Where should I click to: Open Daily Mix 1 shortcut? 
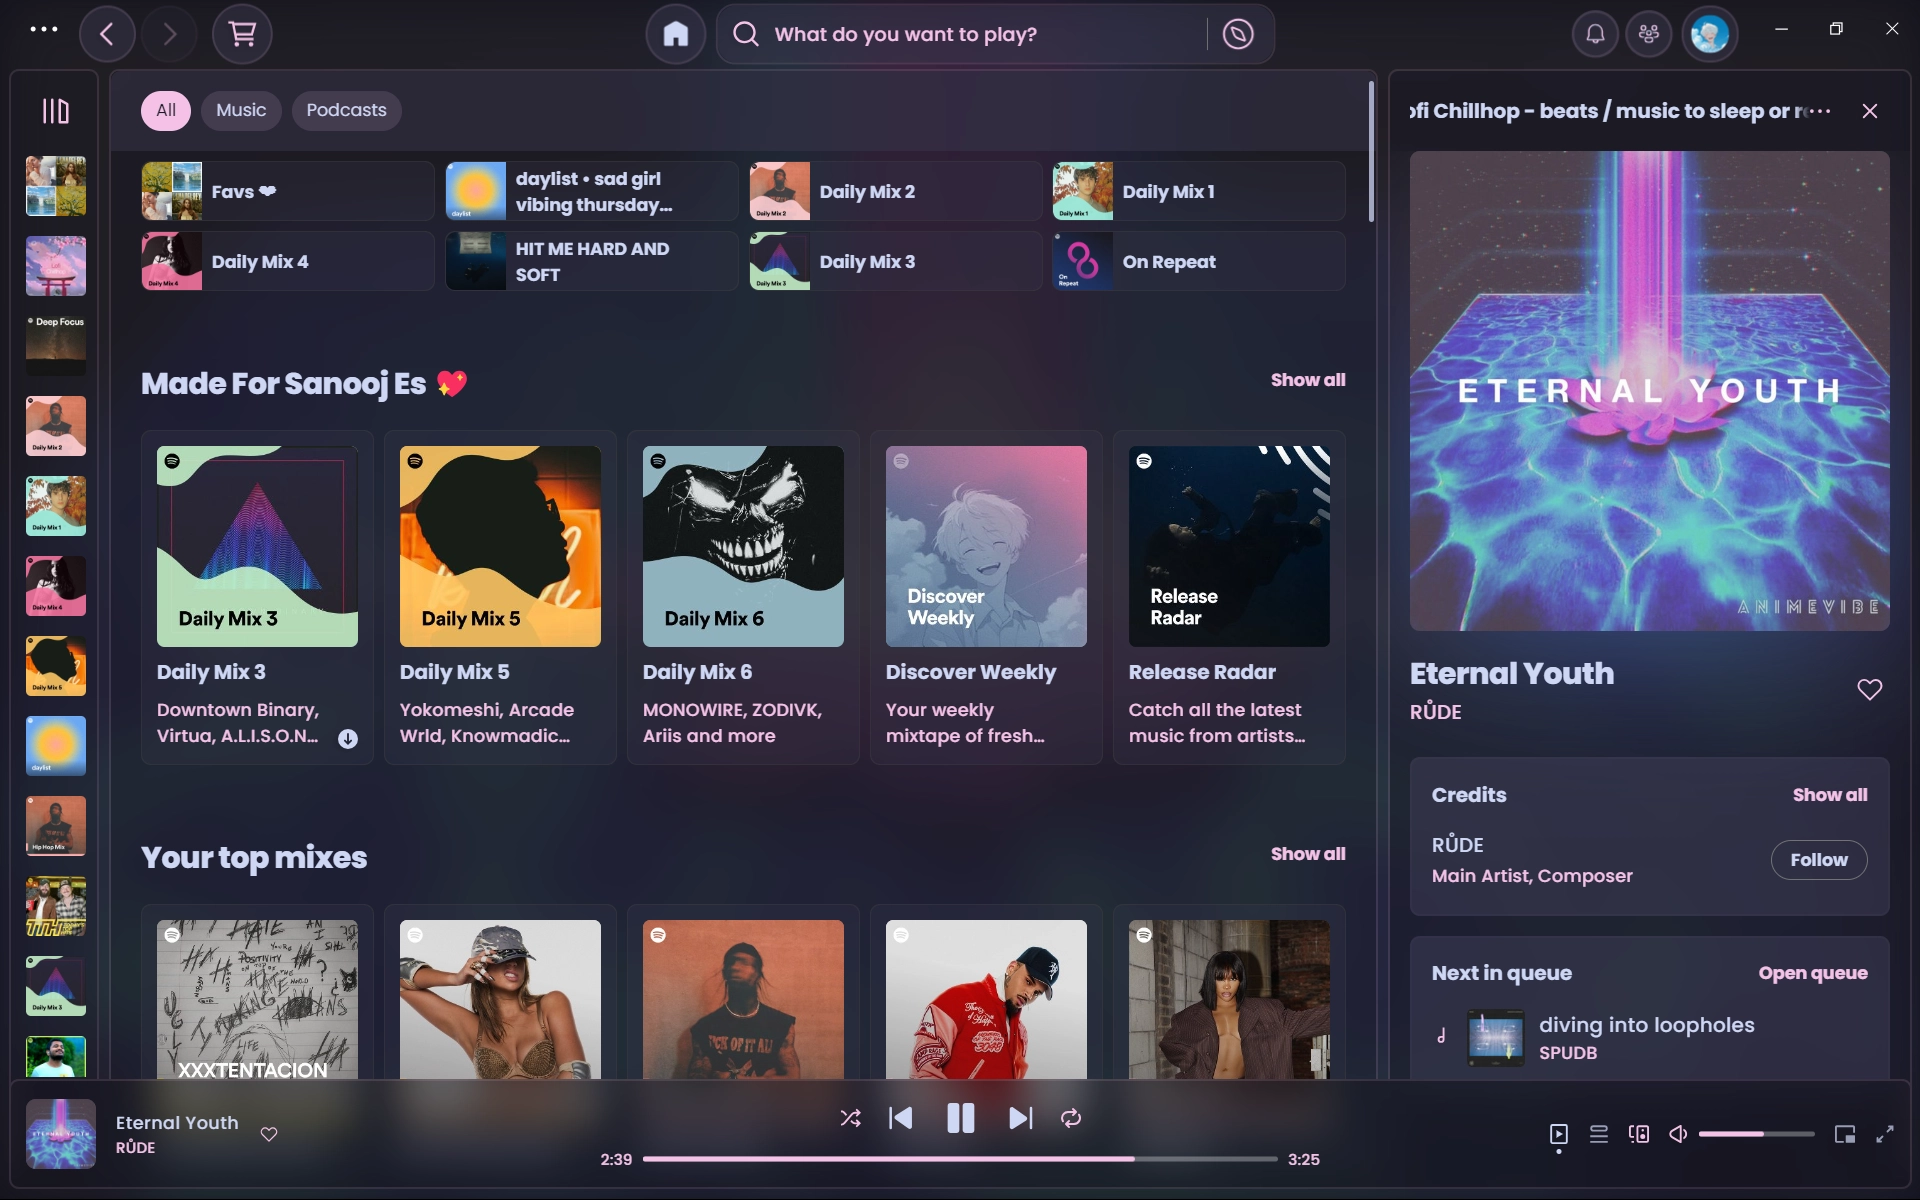click(1199, 191)
